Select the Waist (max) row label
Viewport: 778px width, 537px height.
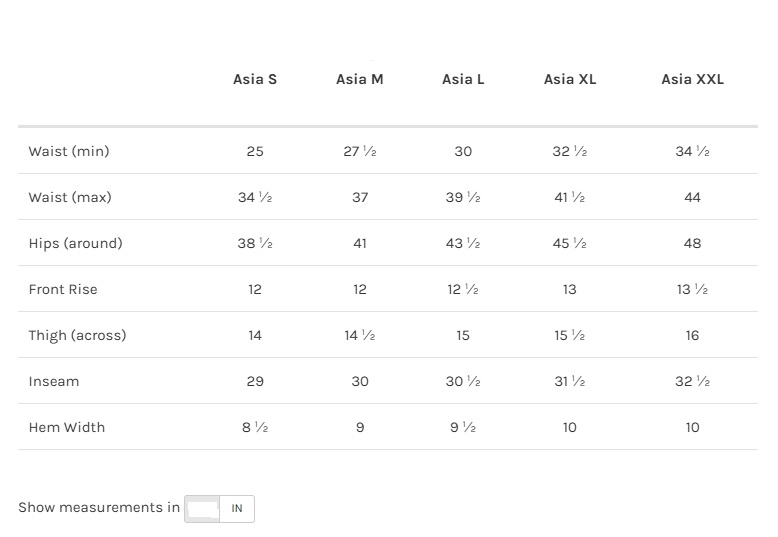click(x=70, y=197)
